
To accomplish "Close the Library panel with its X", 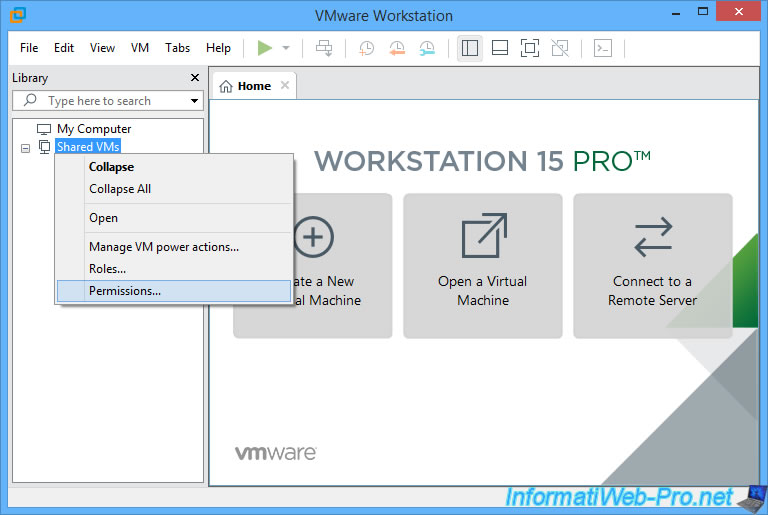I will point(195,77).
